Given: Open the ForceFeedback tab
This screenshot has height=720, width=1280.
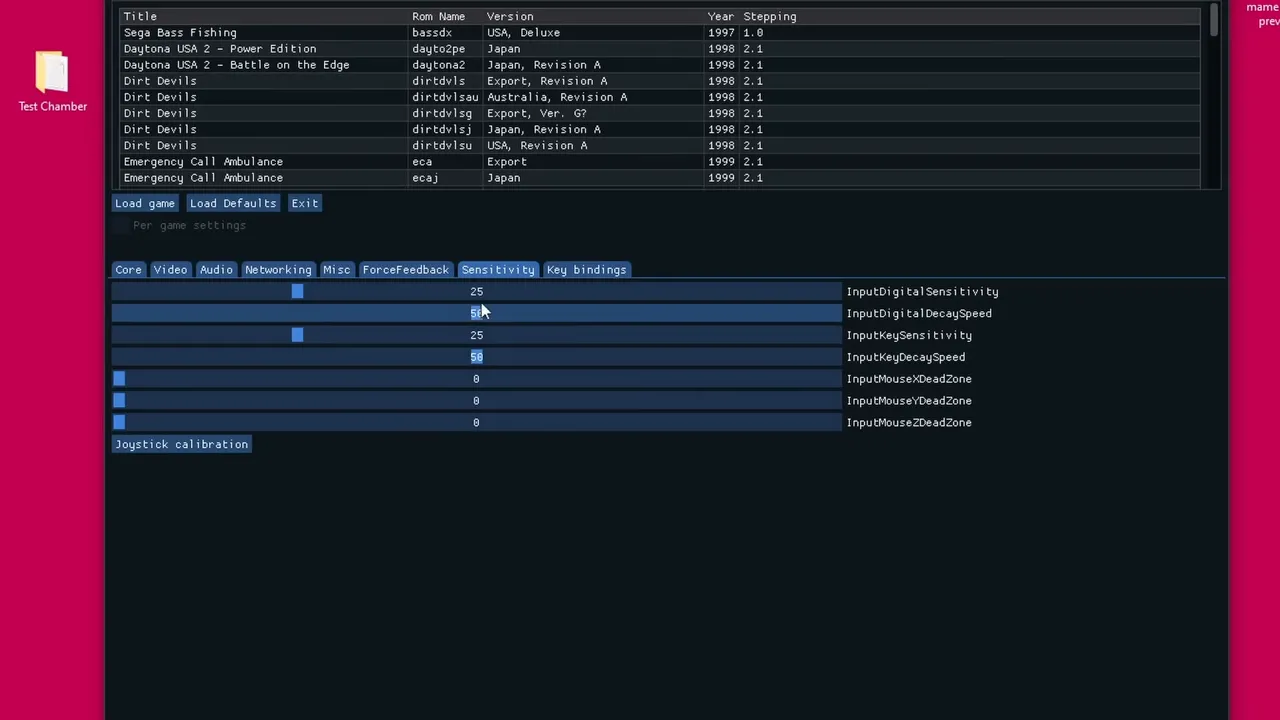Looking at the screenshot, I should coord(405,269).
